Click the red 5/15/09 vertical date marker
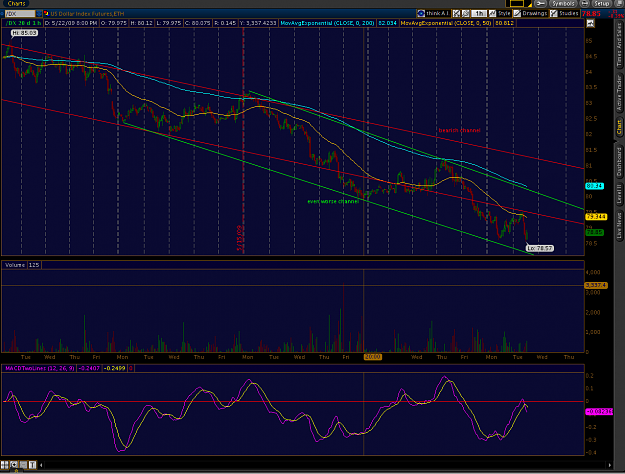The width and height of the screenshot is (625, 474). (x=240, y=238)
